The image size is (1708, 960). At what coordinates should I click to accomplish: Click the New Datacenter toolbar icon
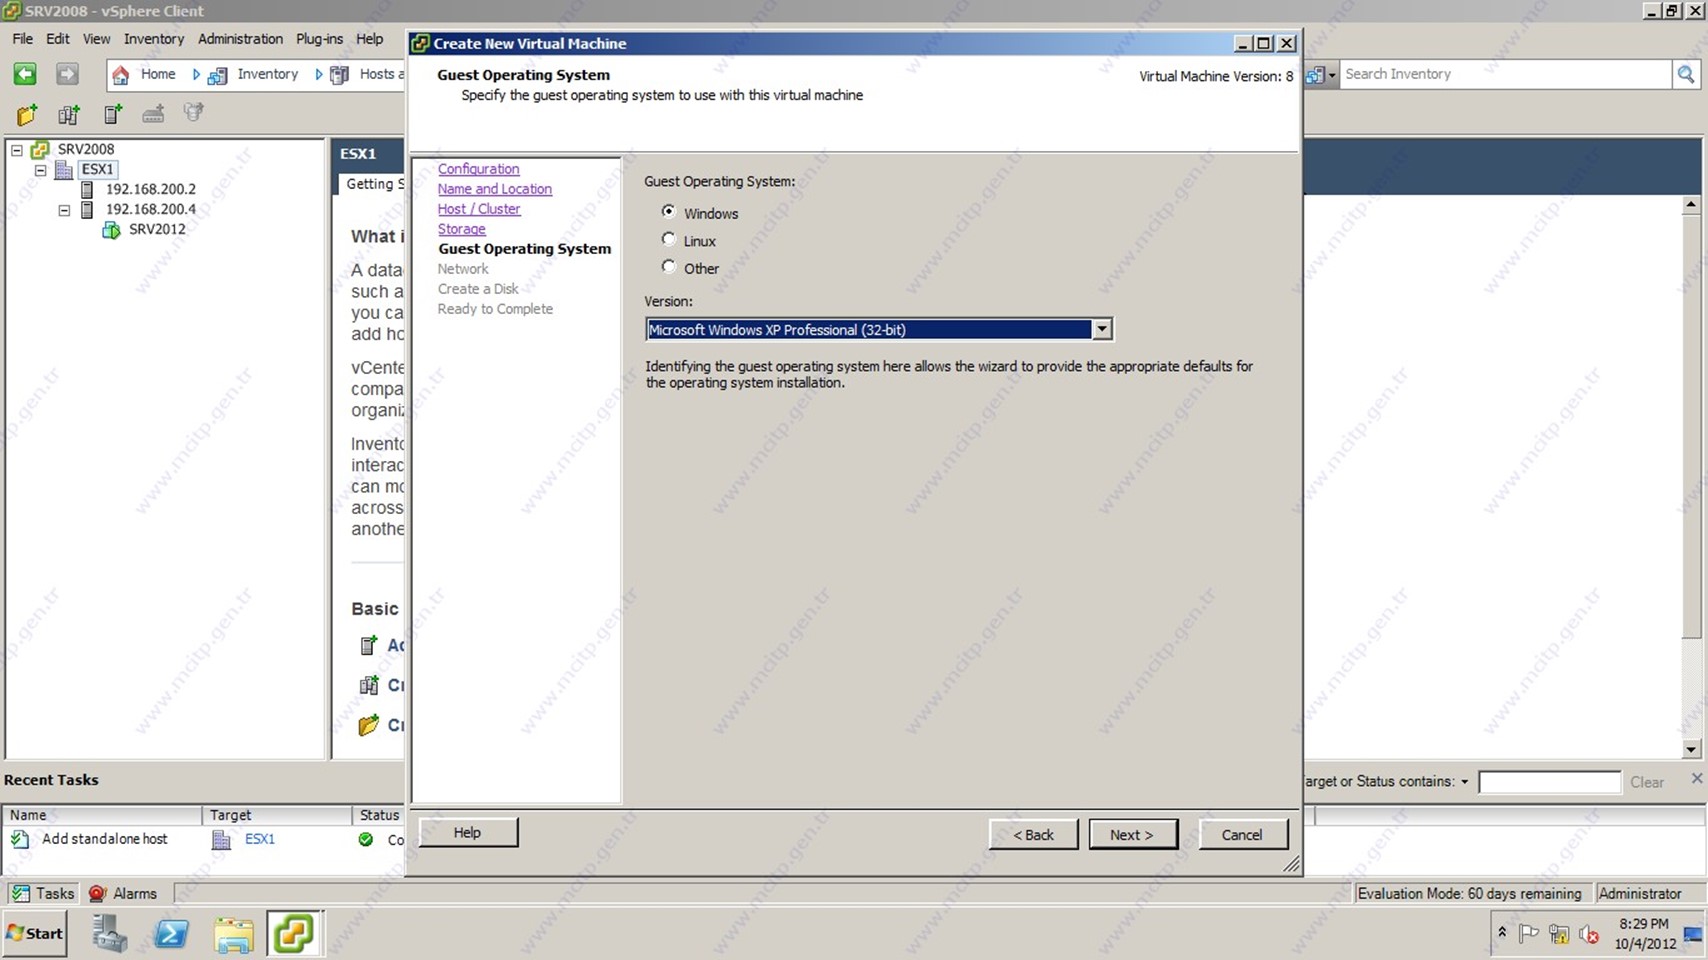[69, 114]
